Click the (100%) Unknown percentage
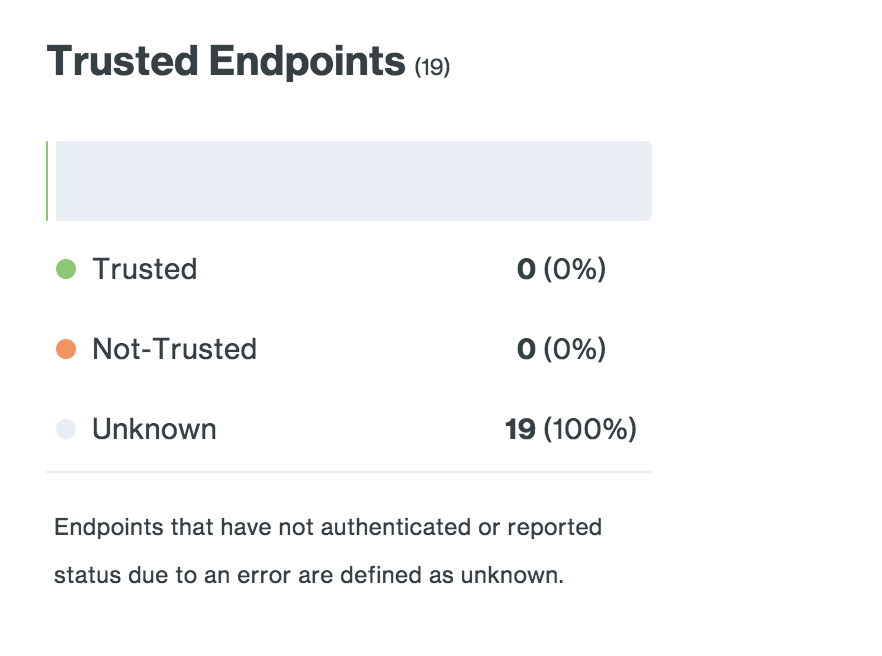 pyautogui.click(x=590, y=429)
